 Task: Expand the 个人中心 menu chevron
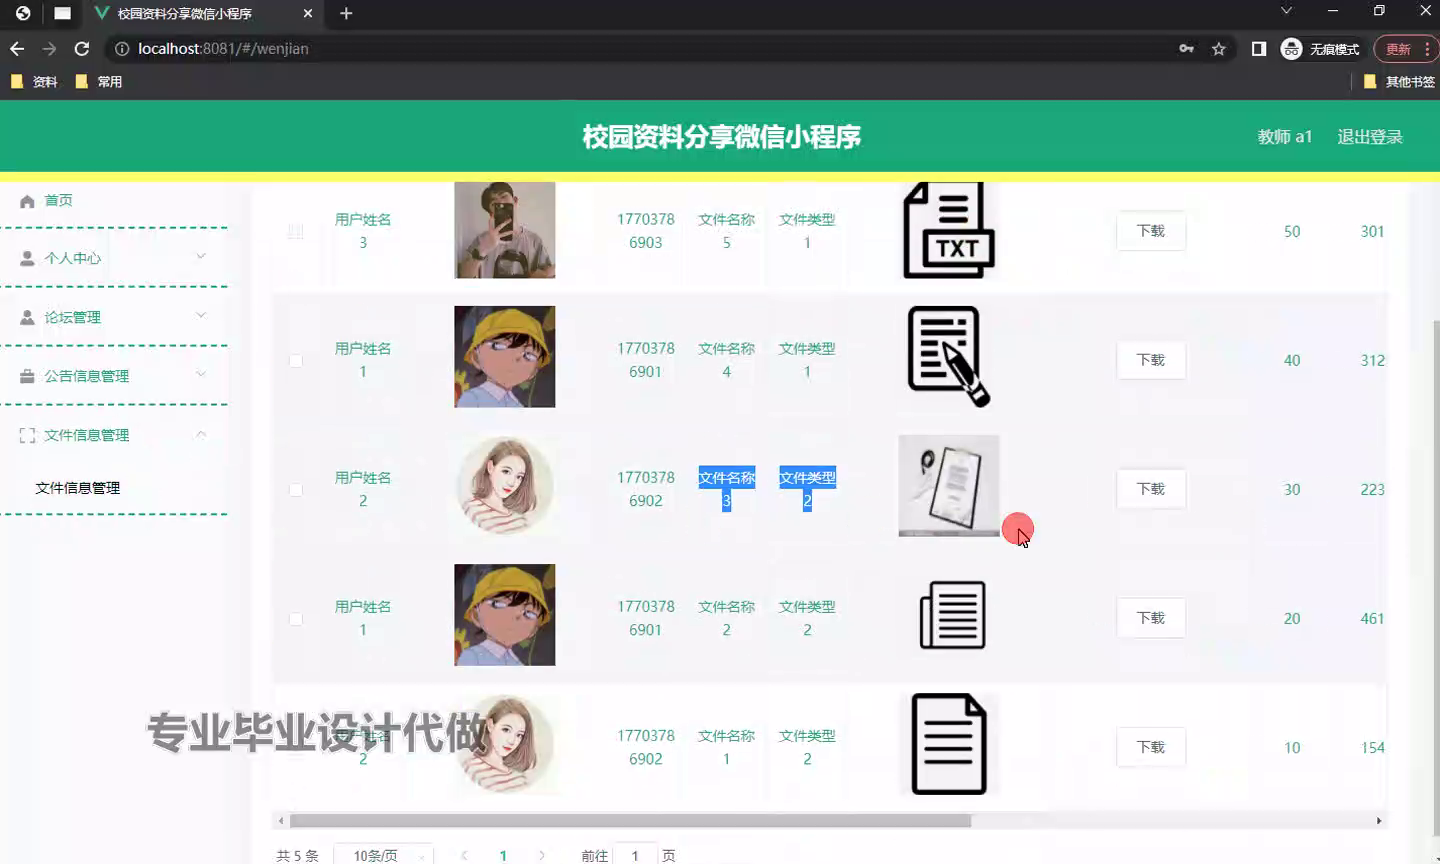point(201,257)
